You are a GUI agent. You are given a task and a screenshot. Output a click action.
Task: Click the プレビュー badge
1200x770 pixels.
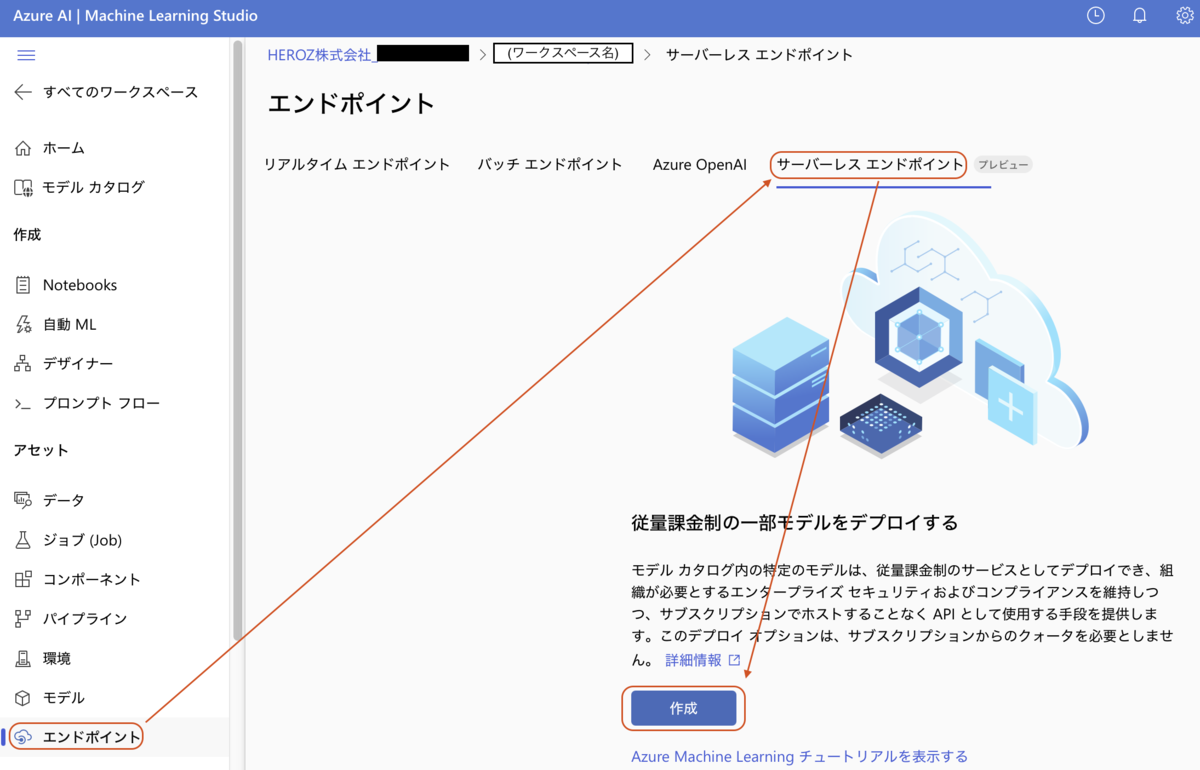click(1003, 165)
